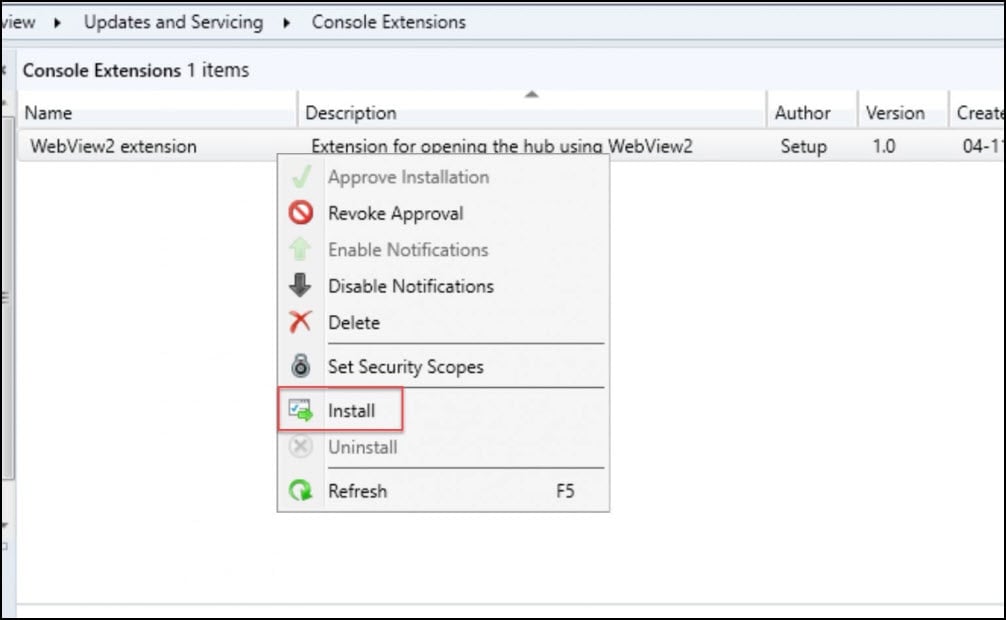Choose Enable Notifications menu entry
The height and width of the screenshot is (620, 1006).
pyautogui.click(x=443, y=250)
